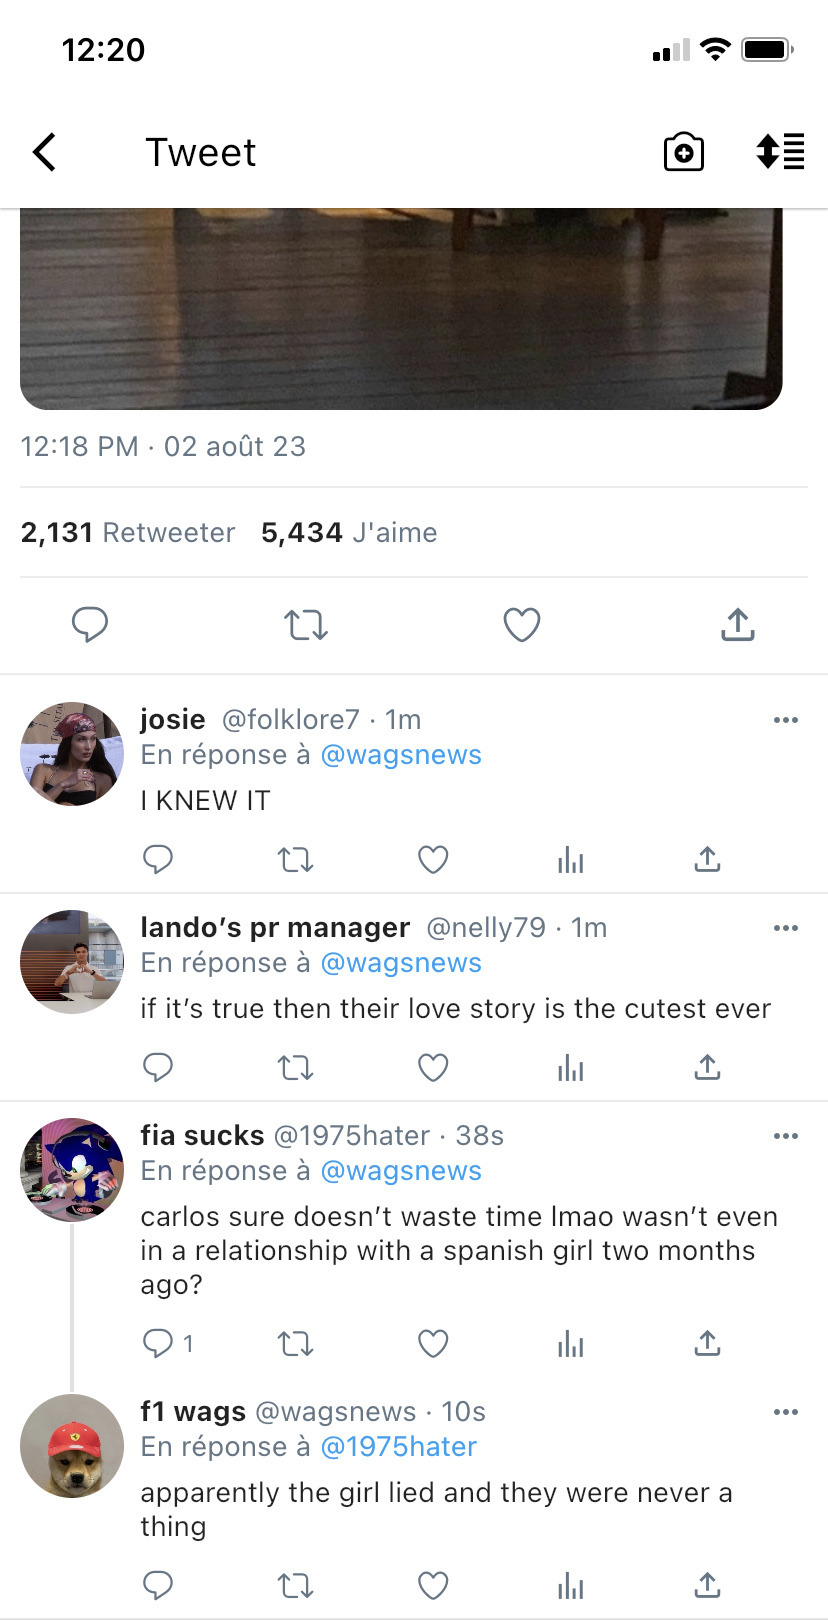The height and width of the screenshot is (1620, 828).
Task: Tap the sort replies icon
Action: (780, 152)
